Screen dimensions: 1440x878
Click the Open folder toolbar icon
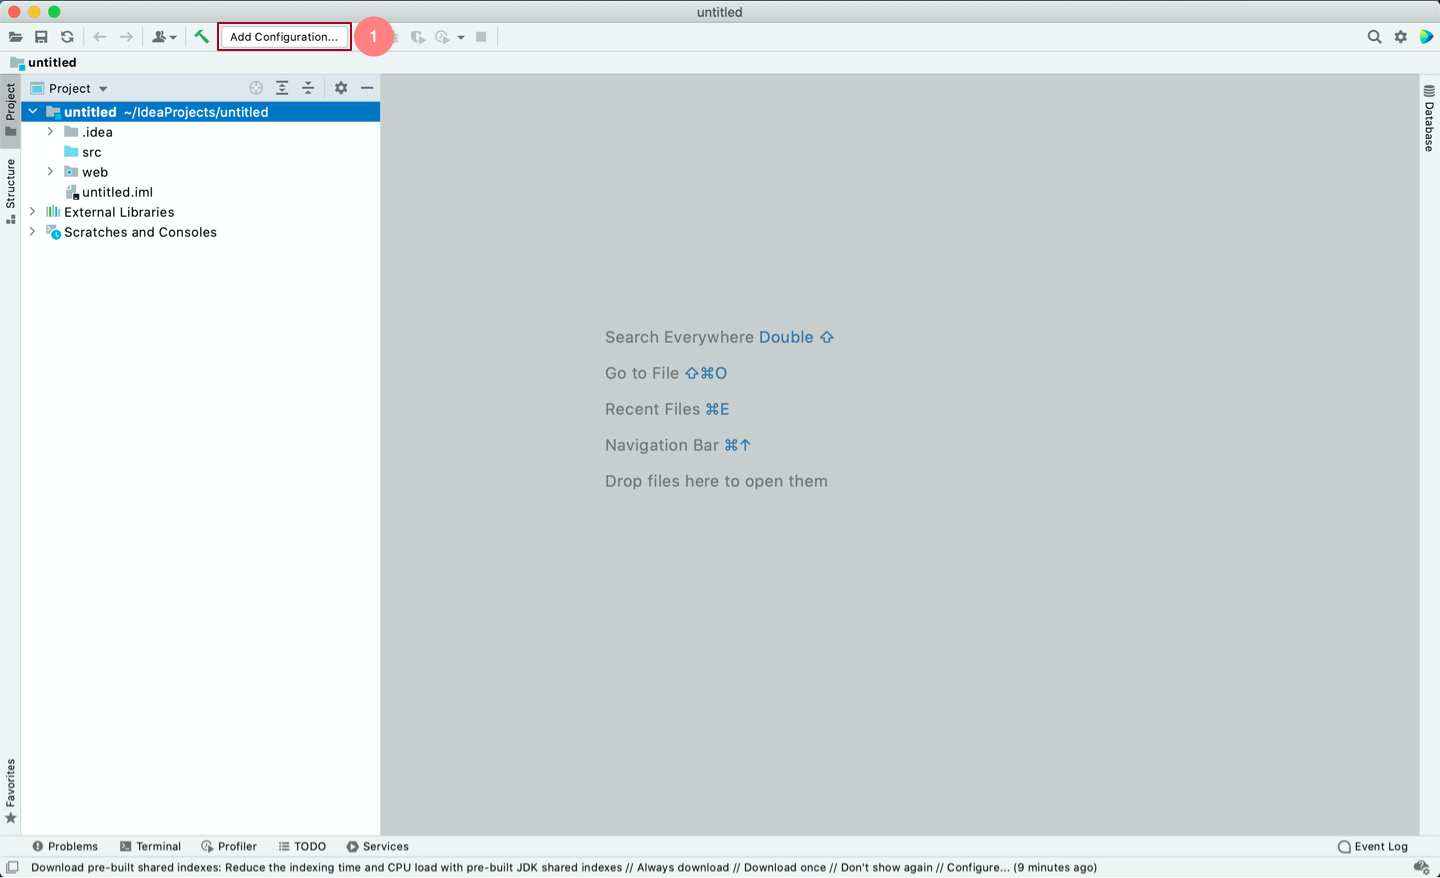(x=15, y=37)
